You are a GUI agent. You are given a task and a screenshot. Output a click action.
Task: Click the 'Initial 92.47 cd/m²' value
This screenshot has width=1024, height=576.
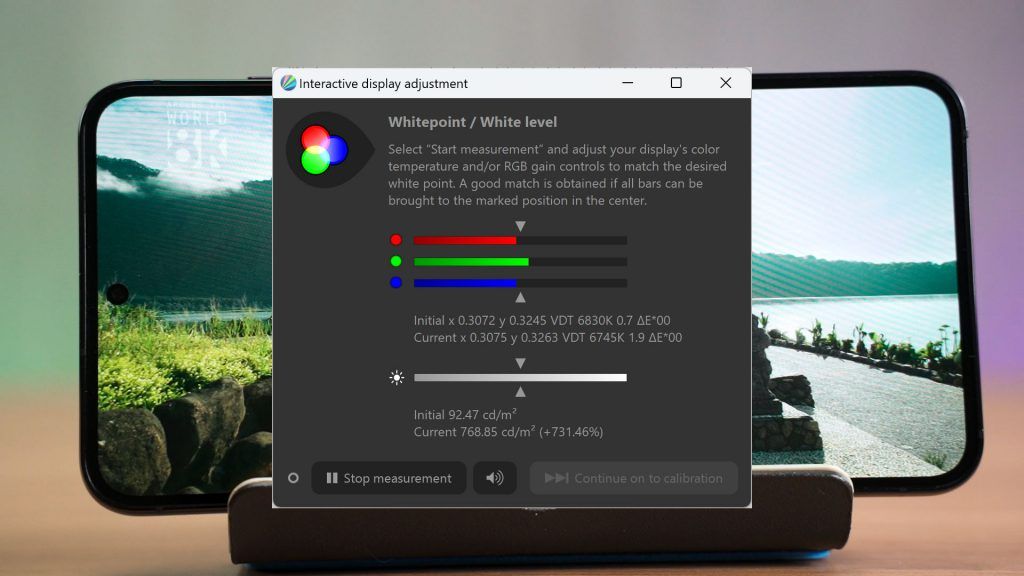click(x=465, y=415)
